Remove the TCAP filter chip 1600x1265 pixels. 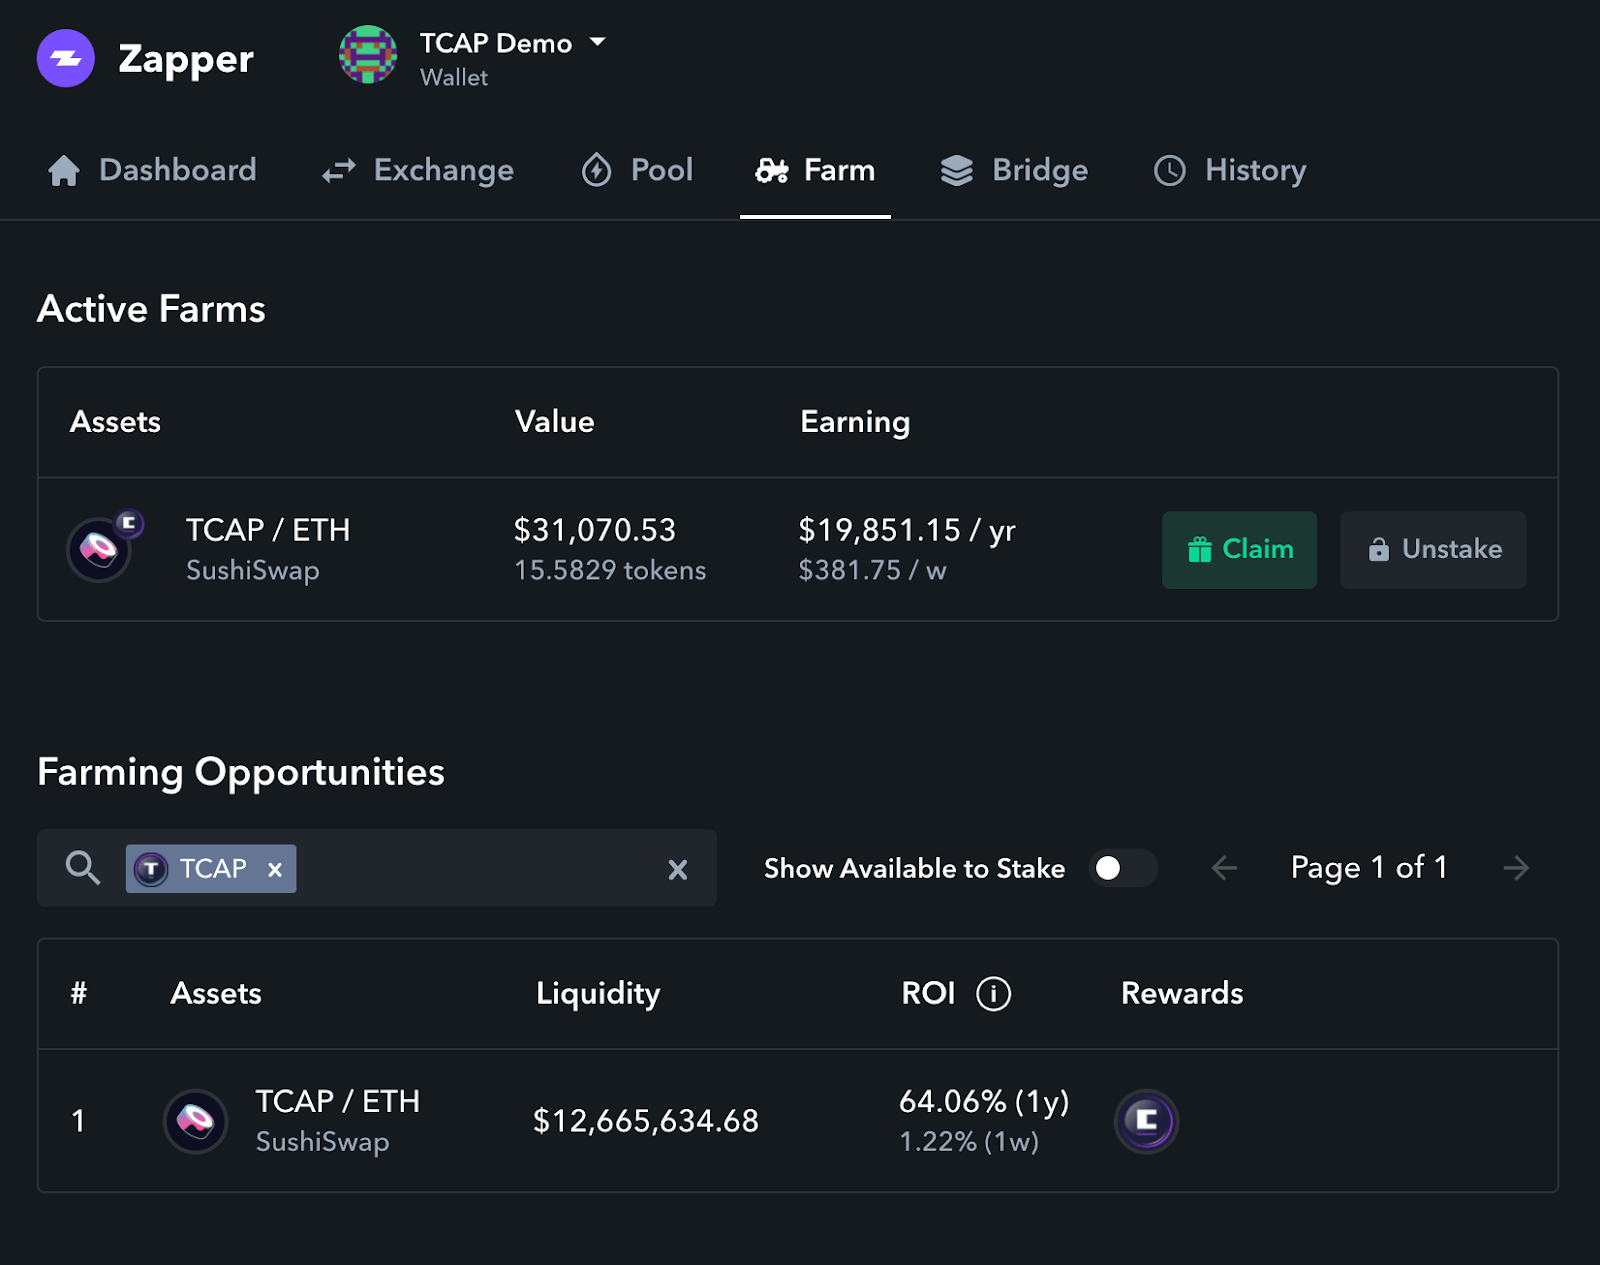point(275,870)
